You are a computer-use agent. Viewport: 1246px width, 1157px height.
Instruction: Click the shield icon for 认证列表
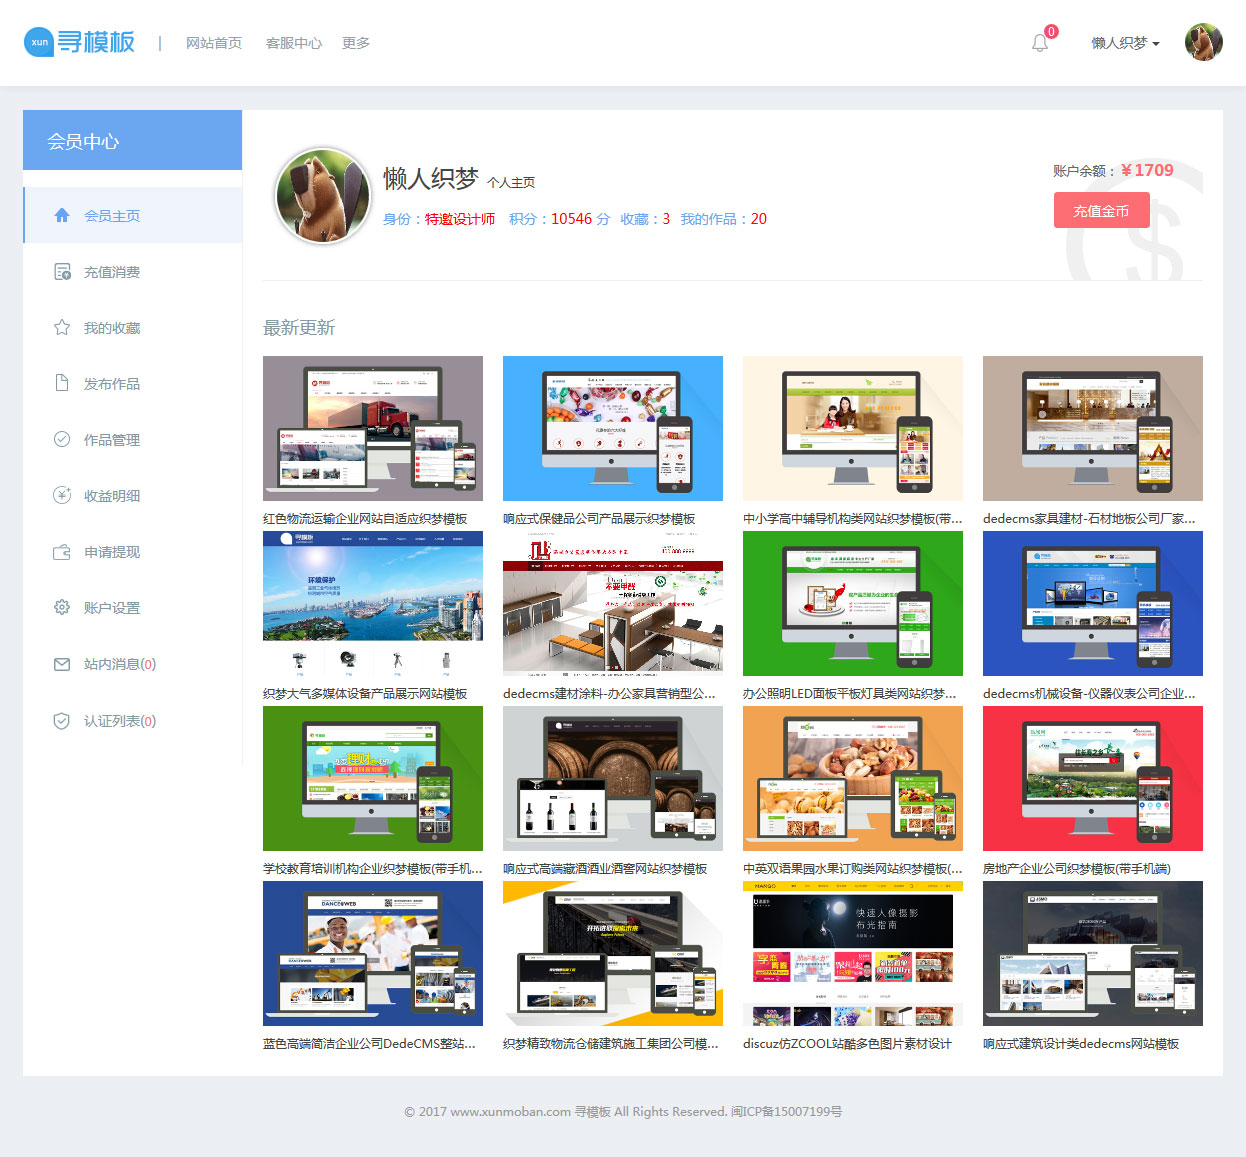point(62,721)
